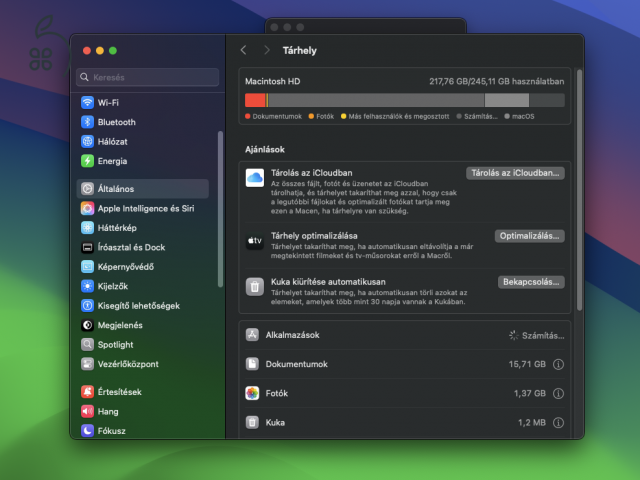The width and height of the screenshot is (640, 480).
Task: Click the red Dokumentumok storage bar segment
Action: (x=255, y=100)
